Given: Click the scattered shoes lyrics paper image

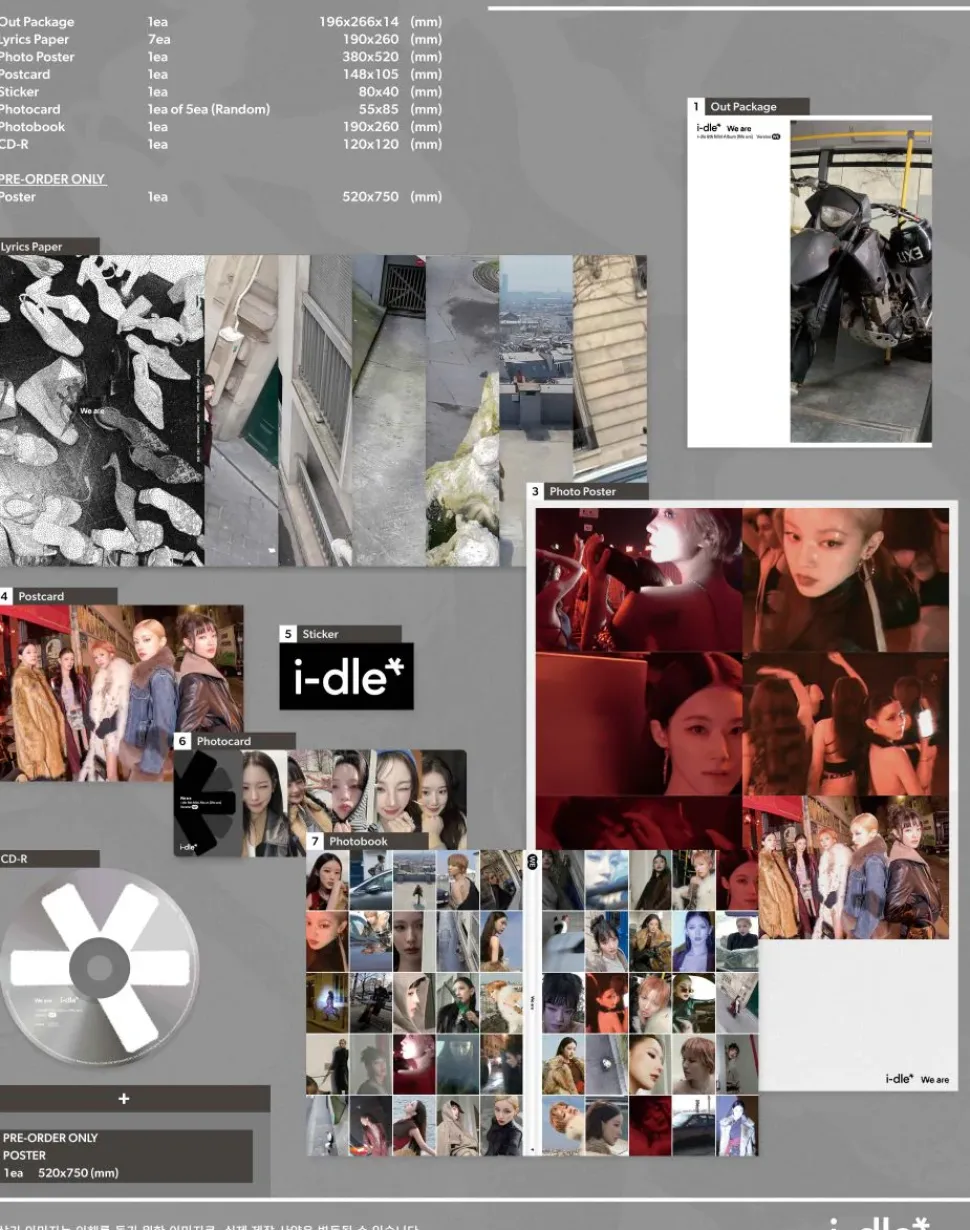Looking at the screenshot, I should tap(100, 410).
